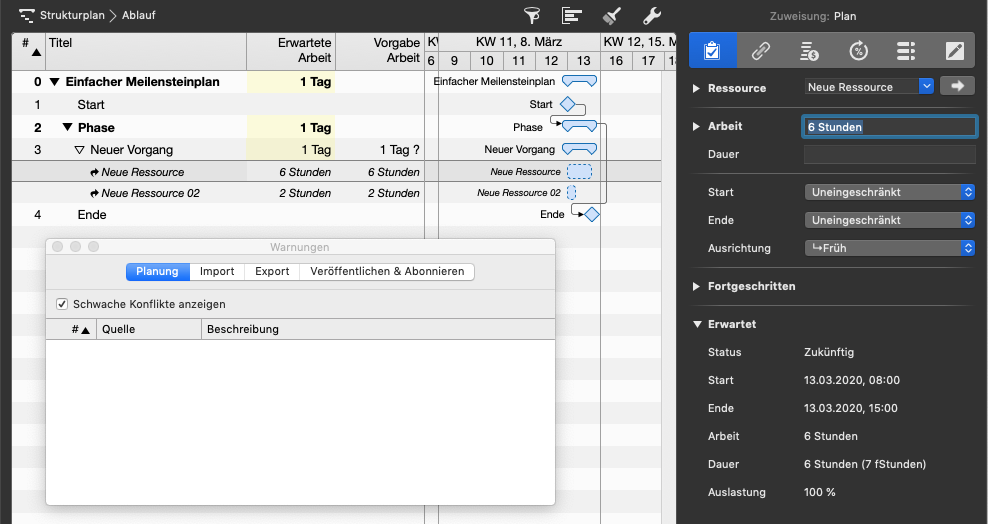Screen dimensions: 988x524
Task: Click the Ablauf breadcrumb item
Action: click(x=139, y=15)
